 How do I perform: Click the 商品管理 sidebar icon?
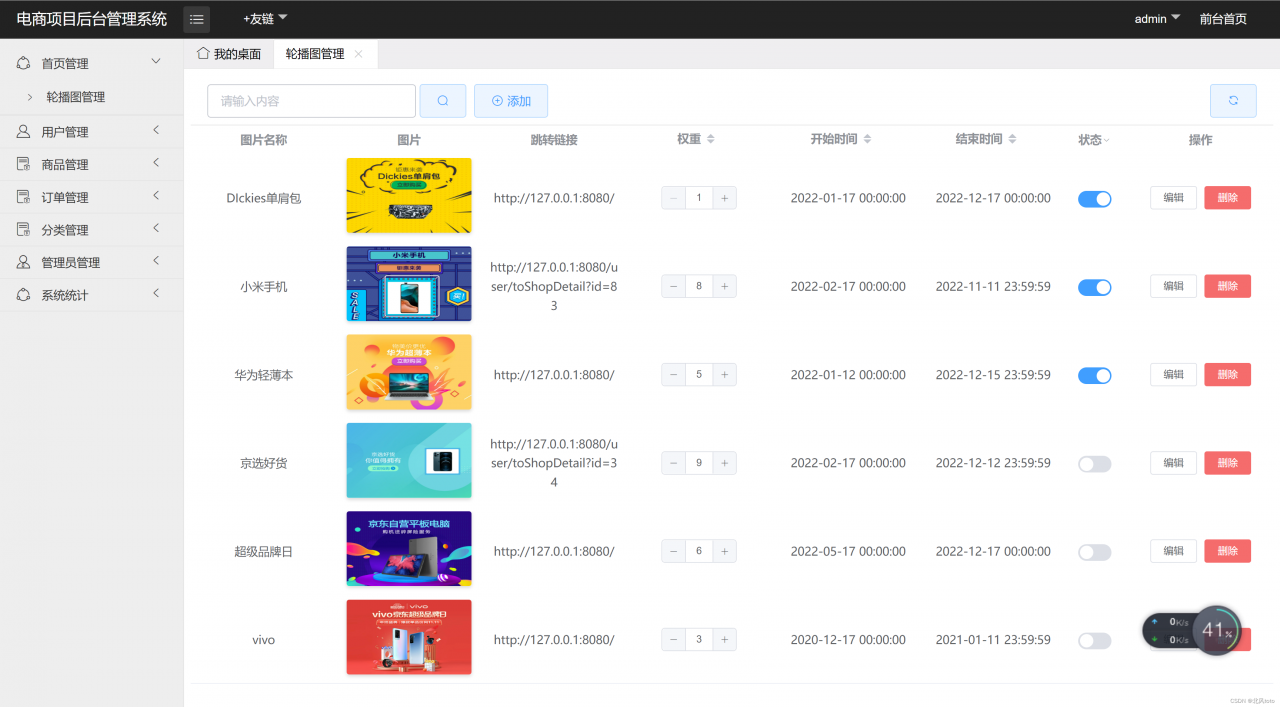24,164
